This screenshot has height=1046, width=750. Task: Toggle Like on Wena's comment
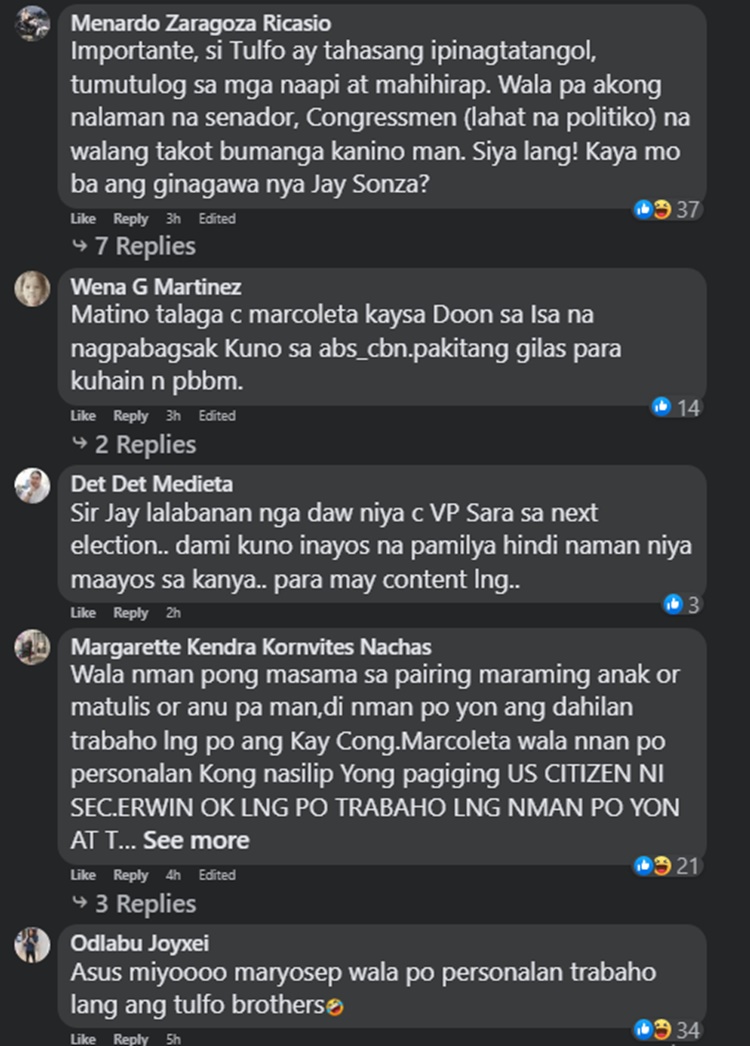(x=82, y=415)
